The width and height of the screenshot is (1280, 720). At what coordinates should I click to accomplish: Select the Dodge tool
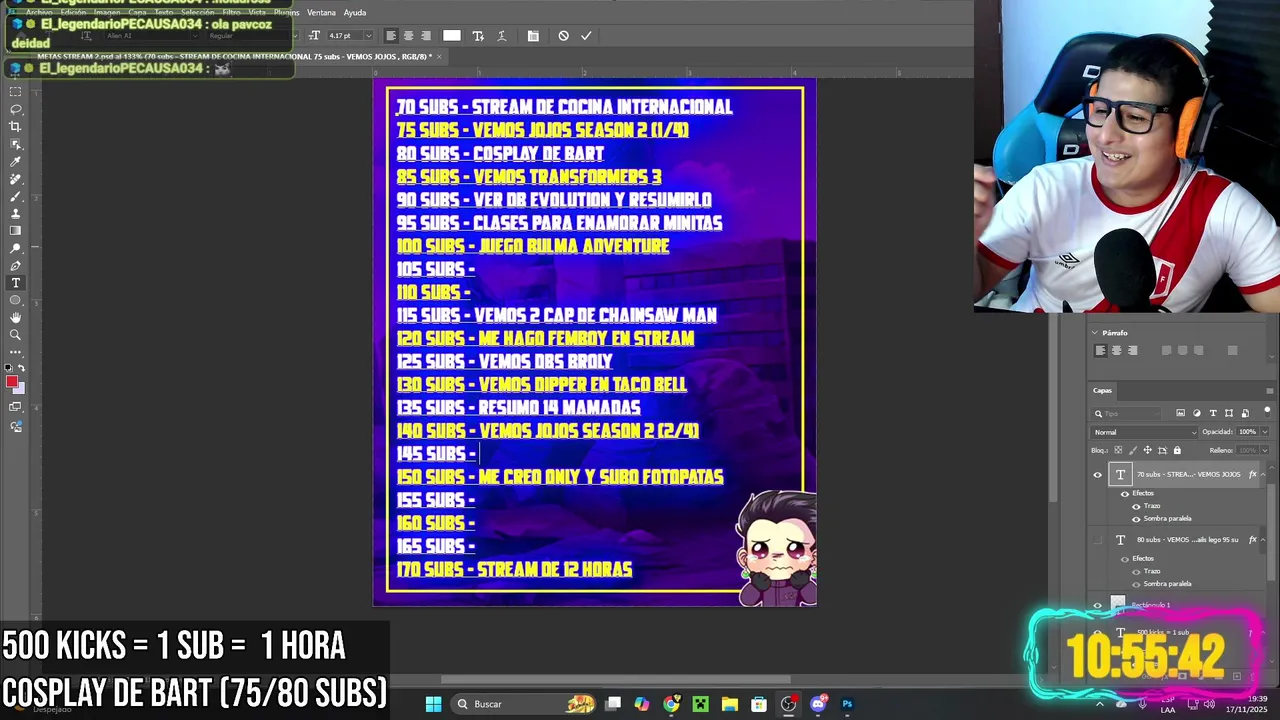15,248
